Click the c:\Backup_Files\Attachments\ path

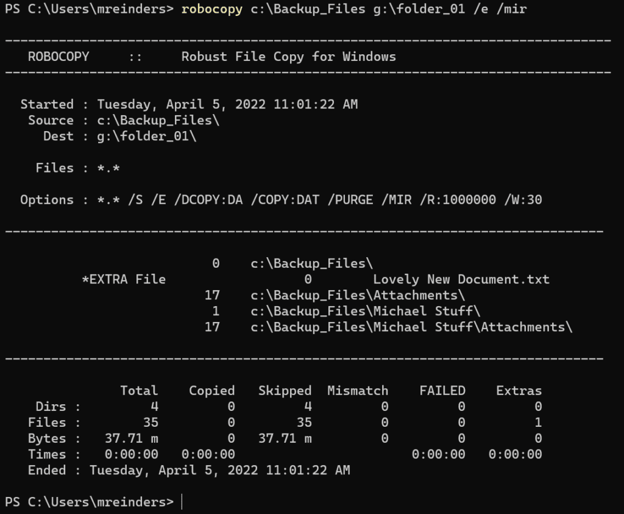pyautogui.click(x=358, y=295)
